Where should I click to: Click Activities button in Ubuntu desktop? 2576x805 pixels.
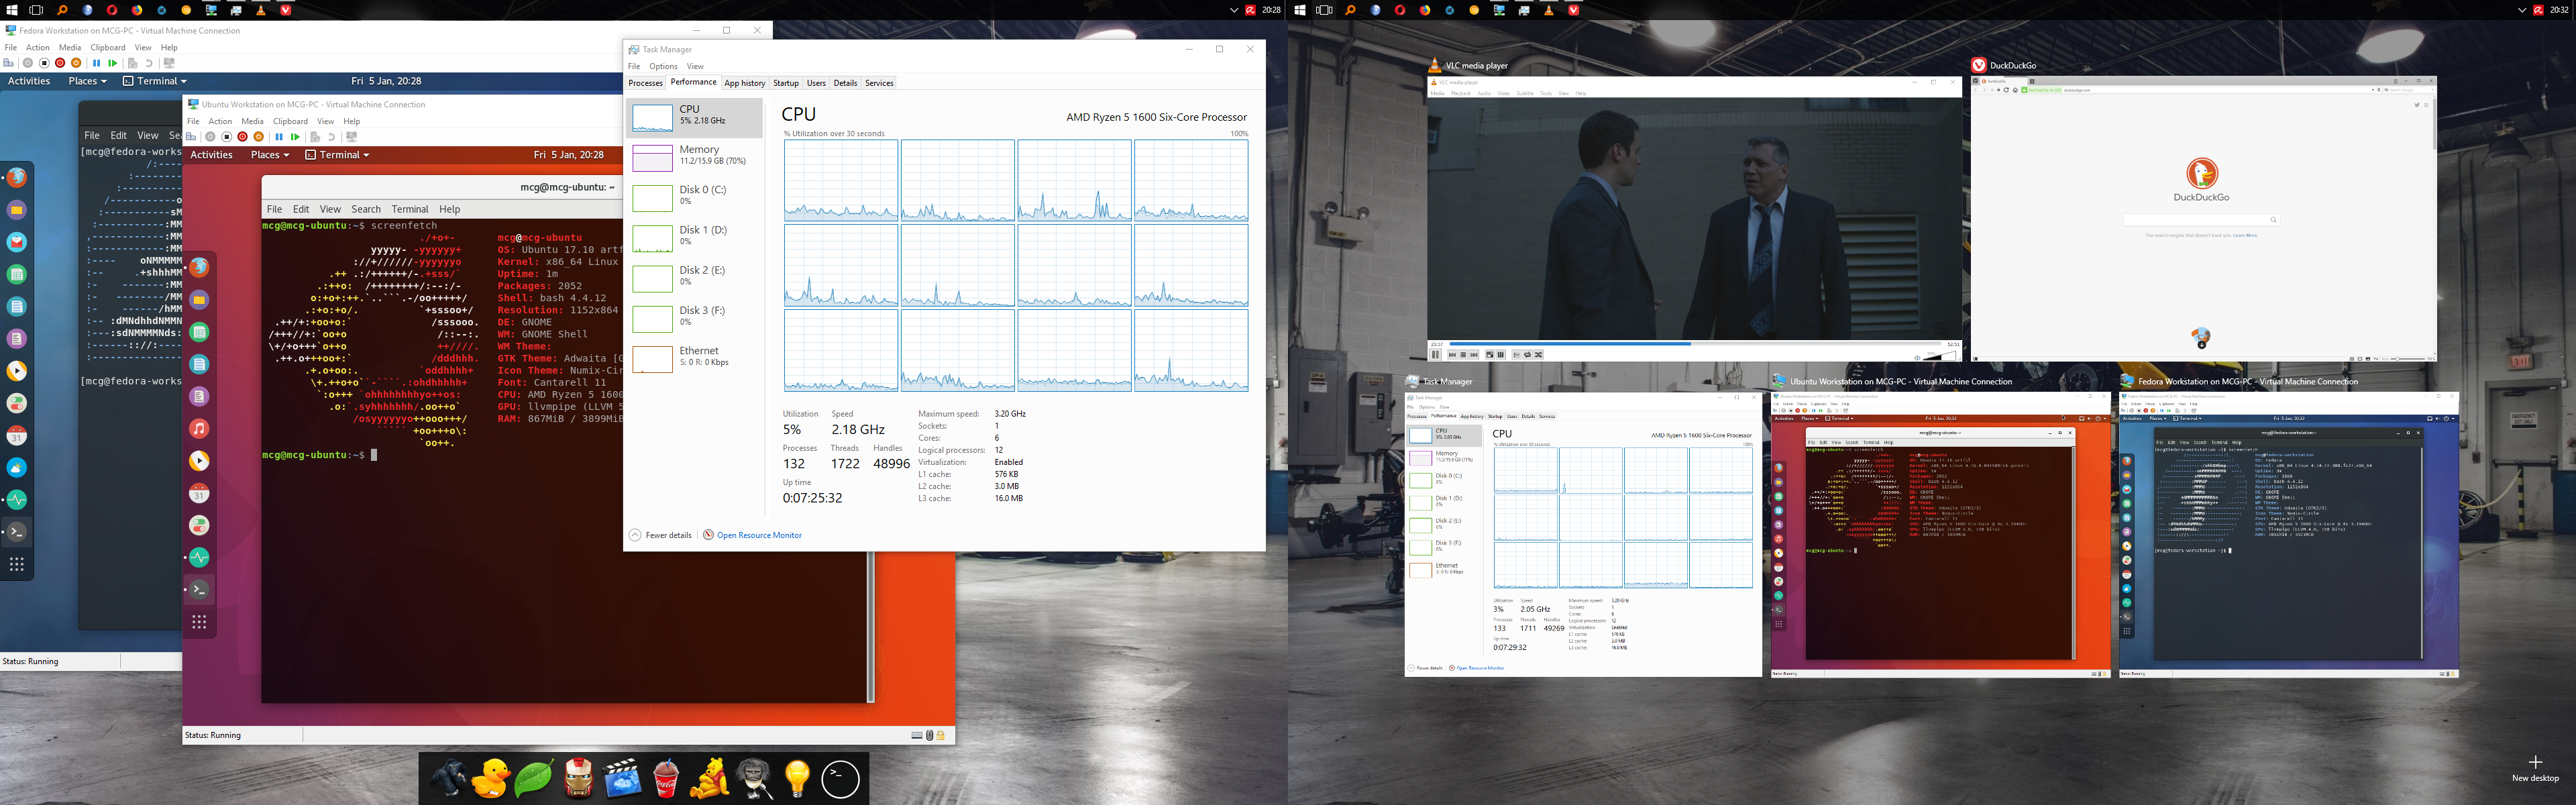coord(211,155)
